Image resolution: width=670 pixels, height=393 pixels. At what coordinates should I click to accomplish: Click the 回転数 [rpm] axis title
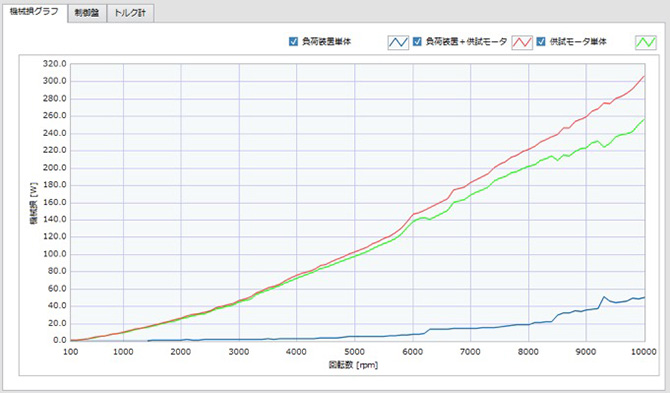[353, 365]
